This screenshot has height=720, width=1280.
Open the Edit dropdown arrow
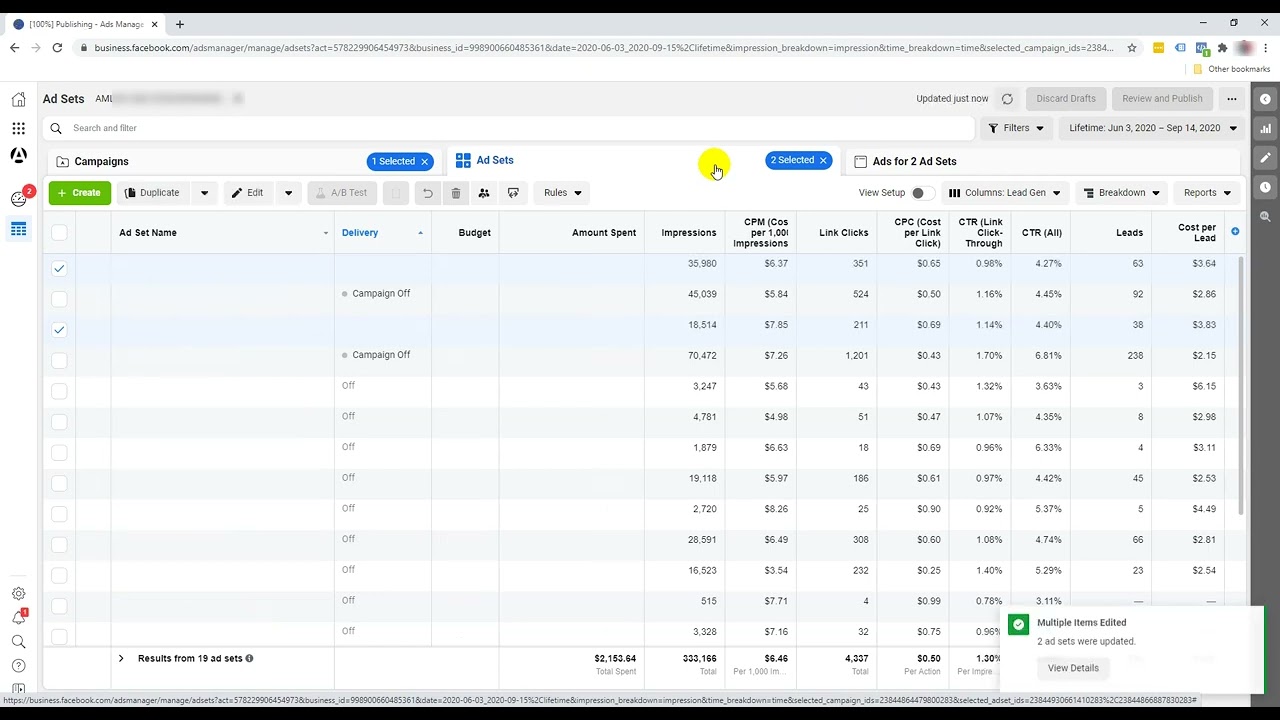[288, 193]
